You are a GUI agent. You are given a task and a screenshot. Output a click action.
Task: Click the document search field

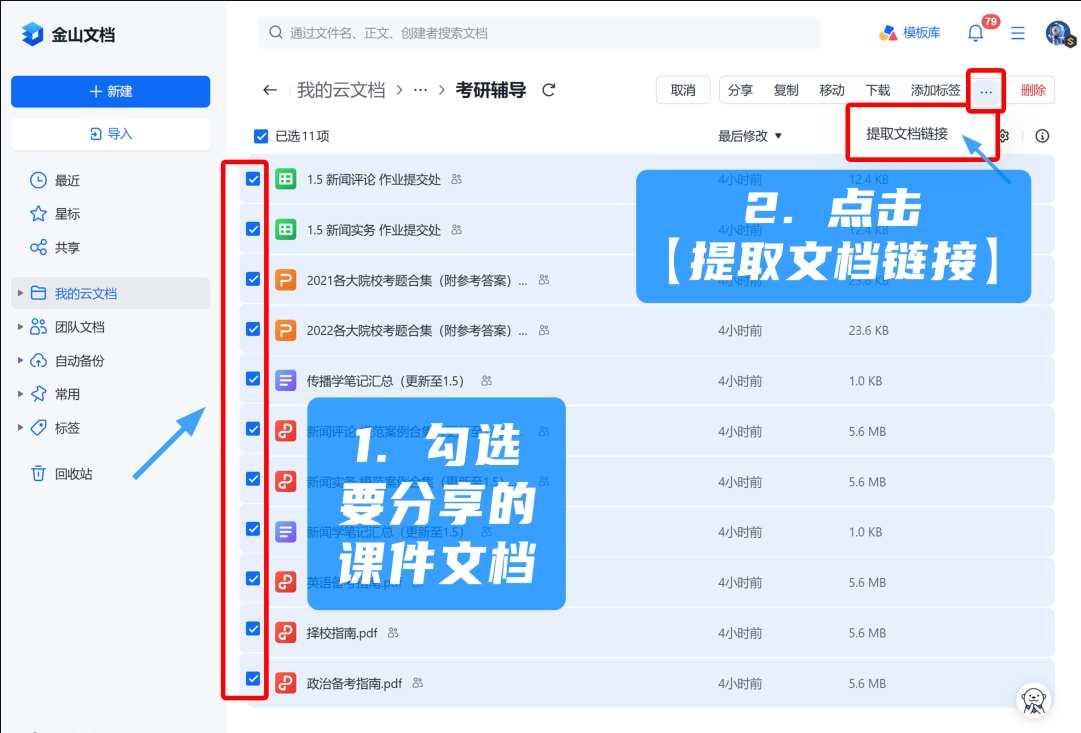540,33
